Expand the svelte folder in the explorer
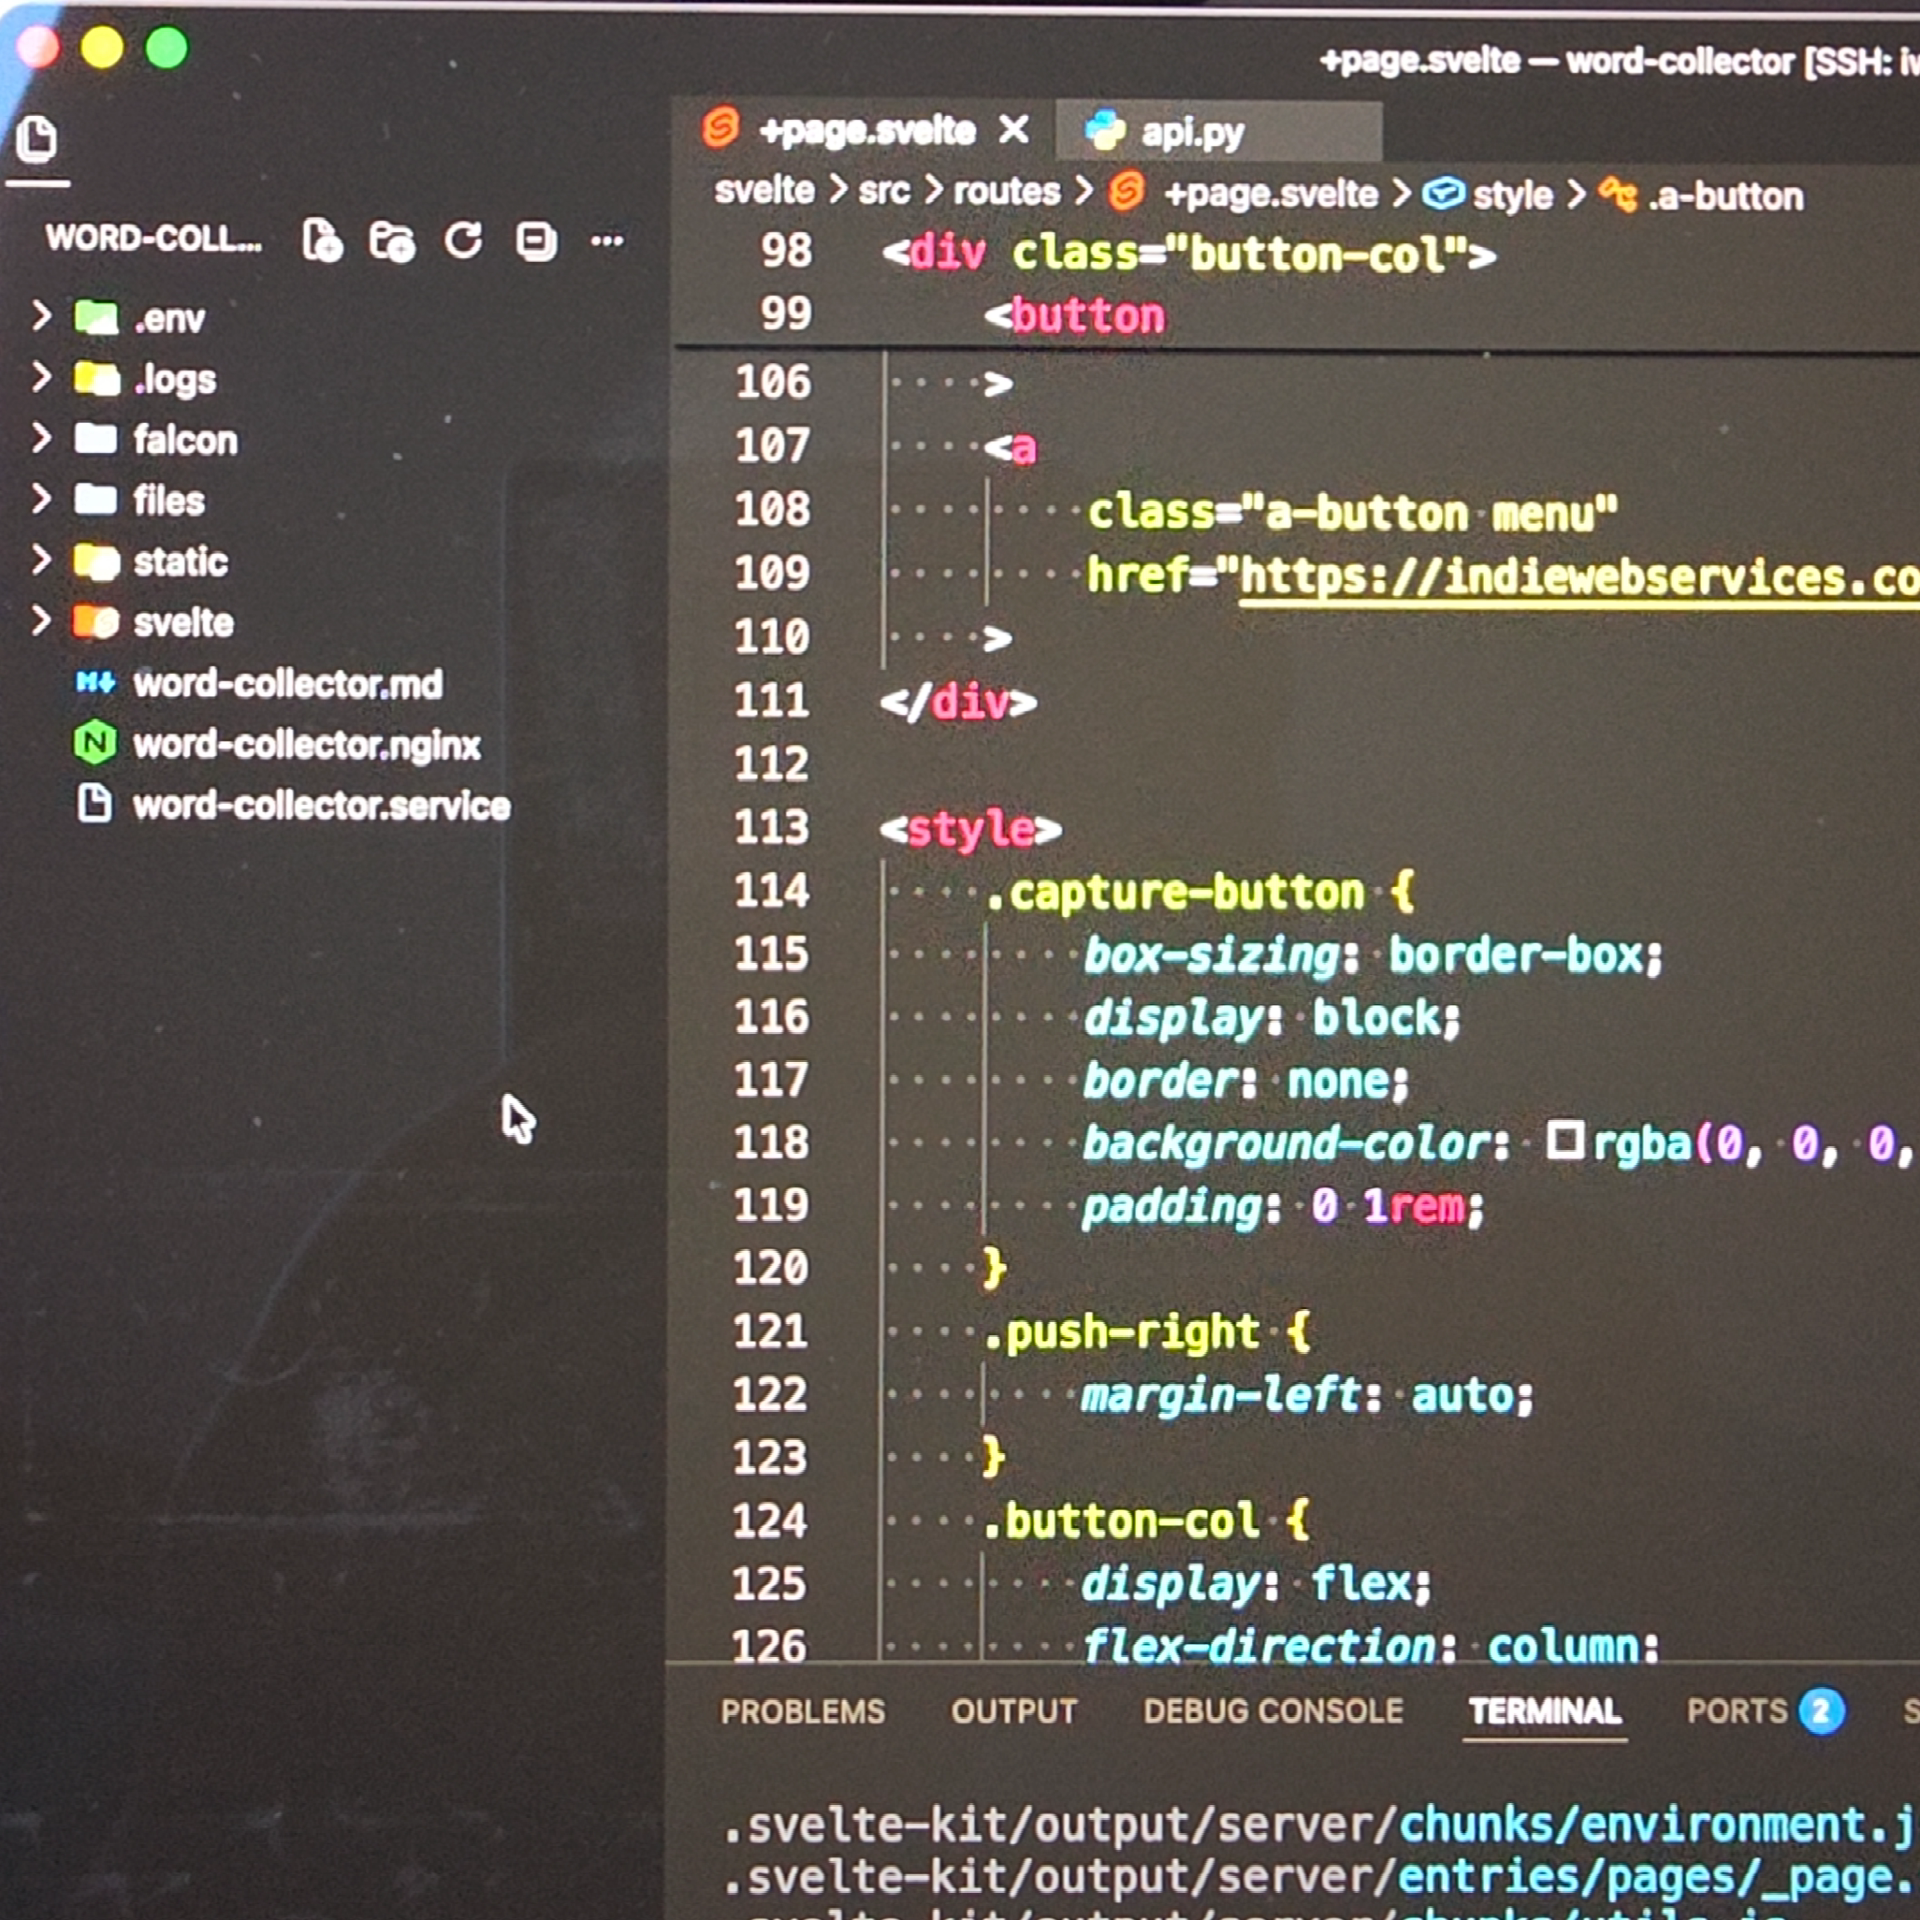 tap(183, 622)
